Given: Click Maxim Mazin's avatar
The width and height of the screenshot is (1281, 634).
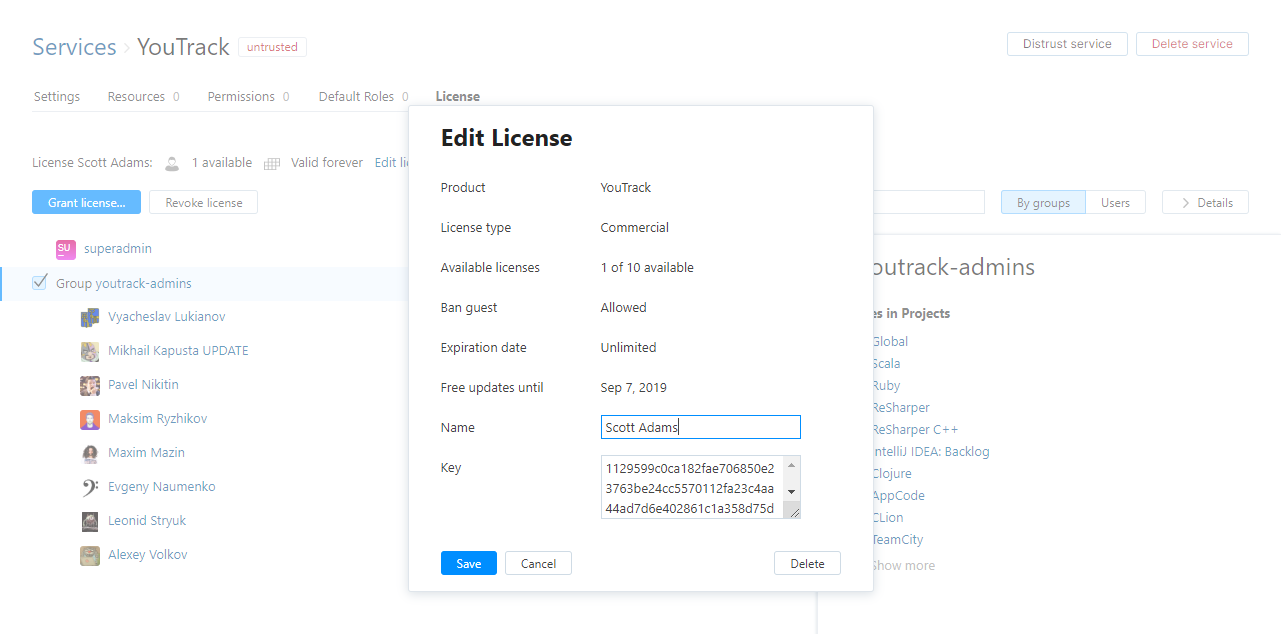Looking at the screenshot, I should click(90, 453).
